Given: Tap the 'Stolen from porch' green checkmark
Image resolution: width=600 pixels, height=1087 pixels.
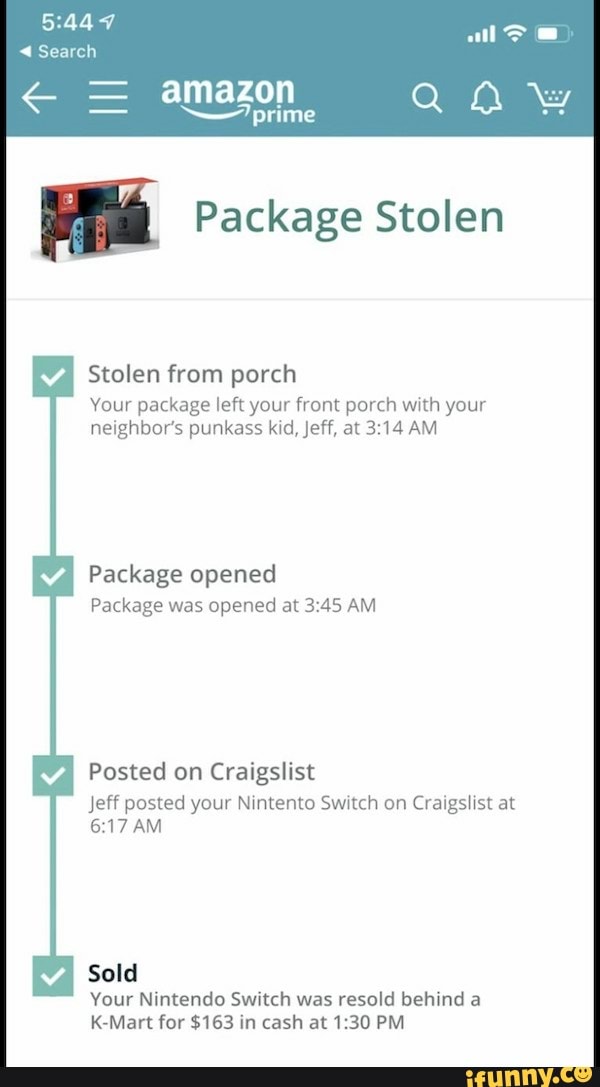Looking at the screenshot, I should coord(52,375).
